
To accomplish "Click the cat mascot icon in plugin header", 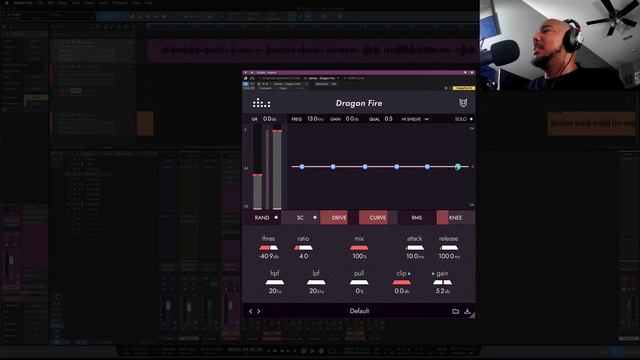I will (463, 103).
